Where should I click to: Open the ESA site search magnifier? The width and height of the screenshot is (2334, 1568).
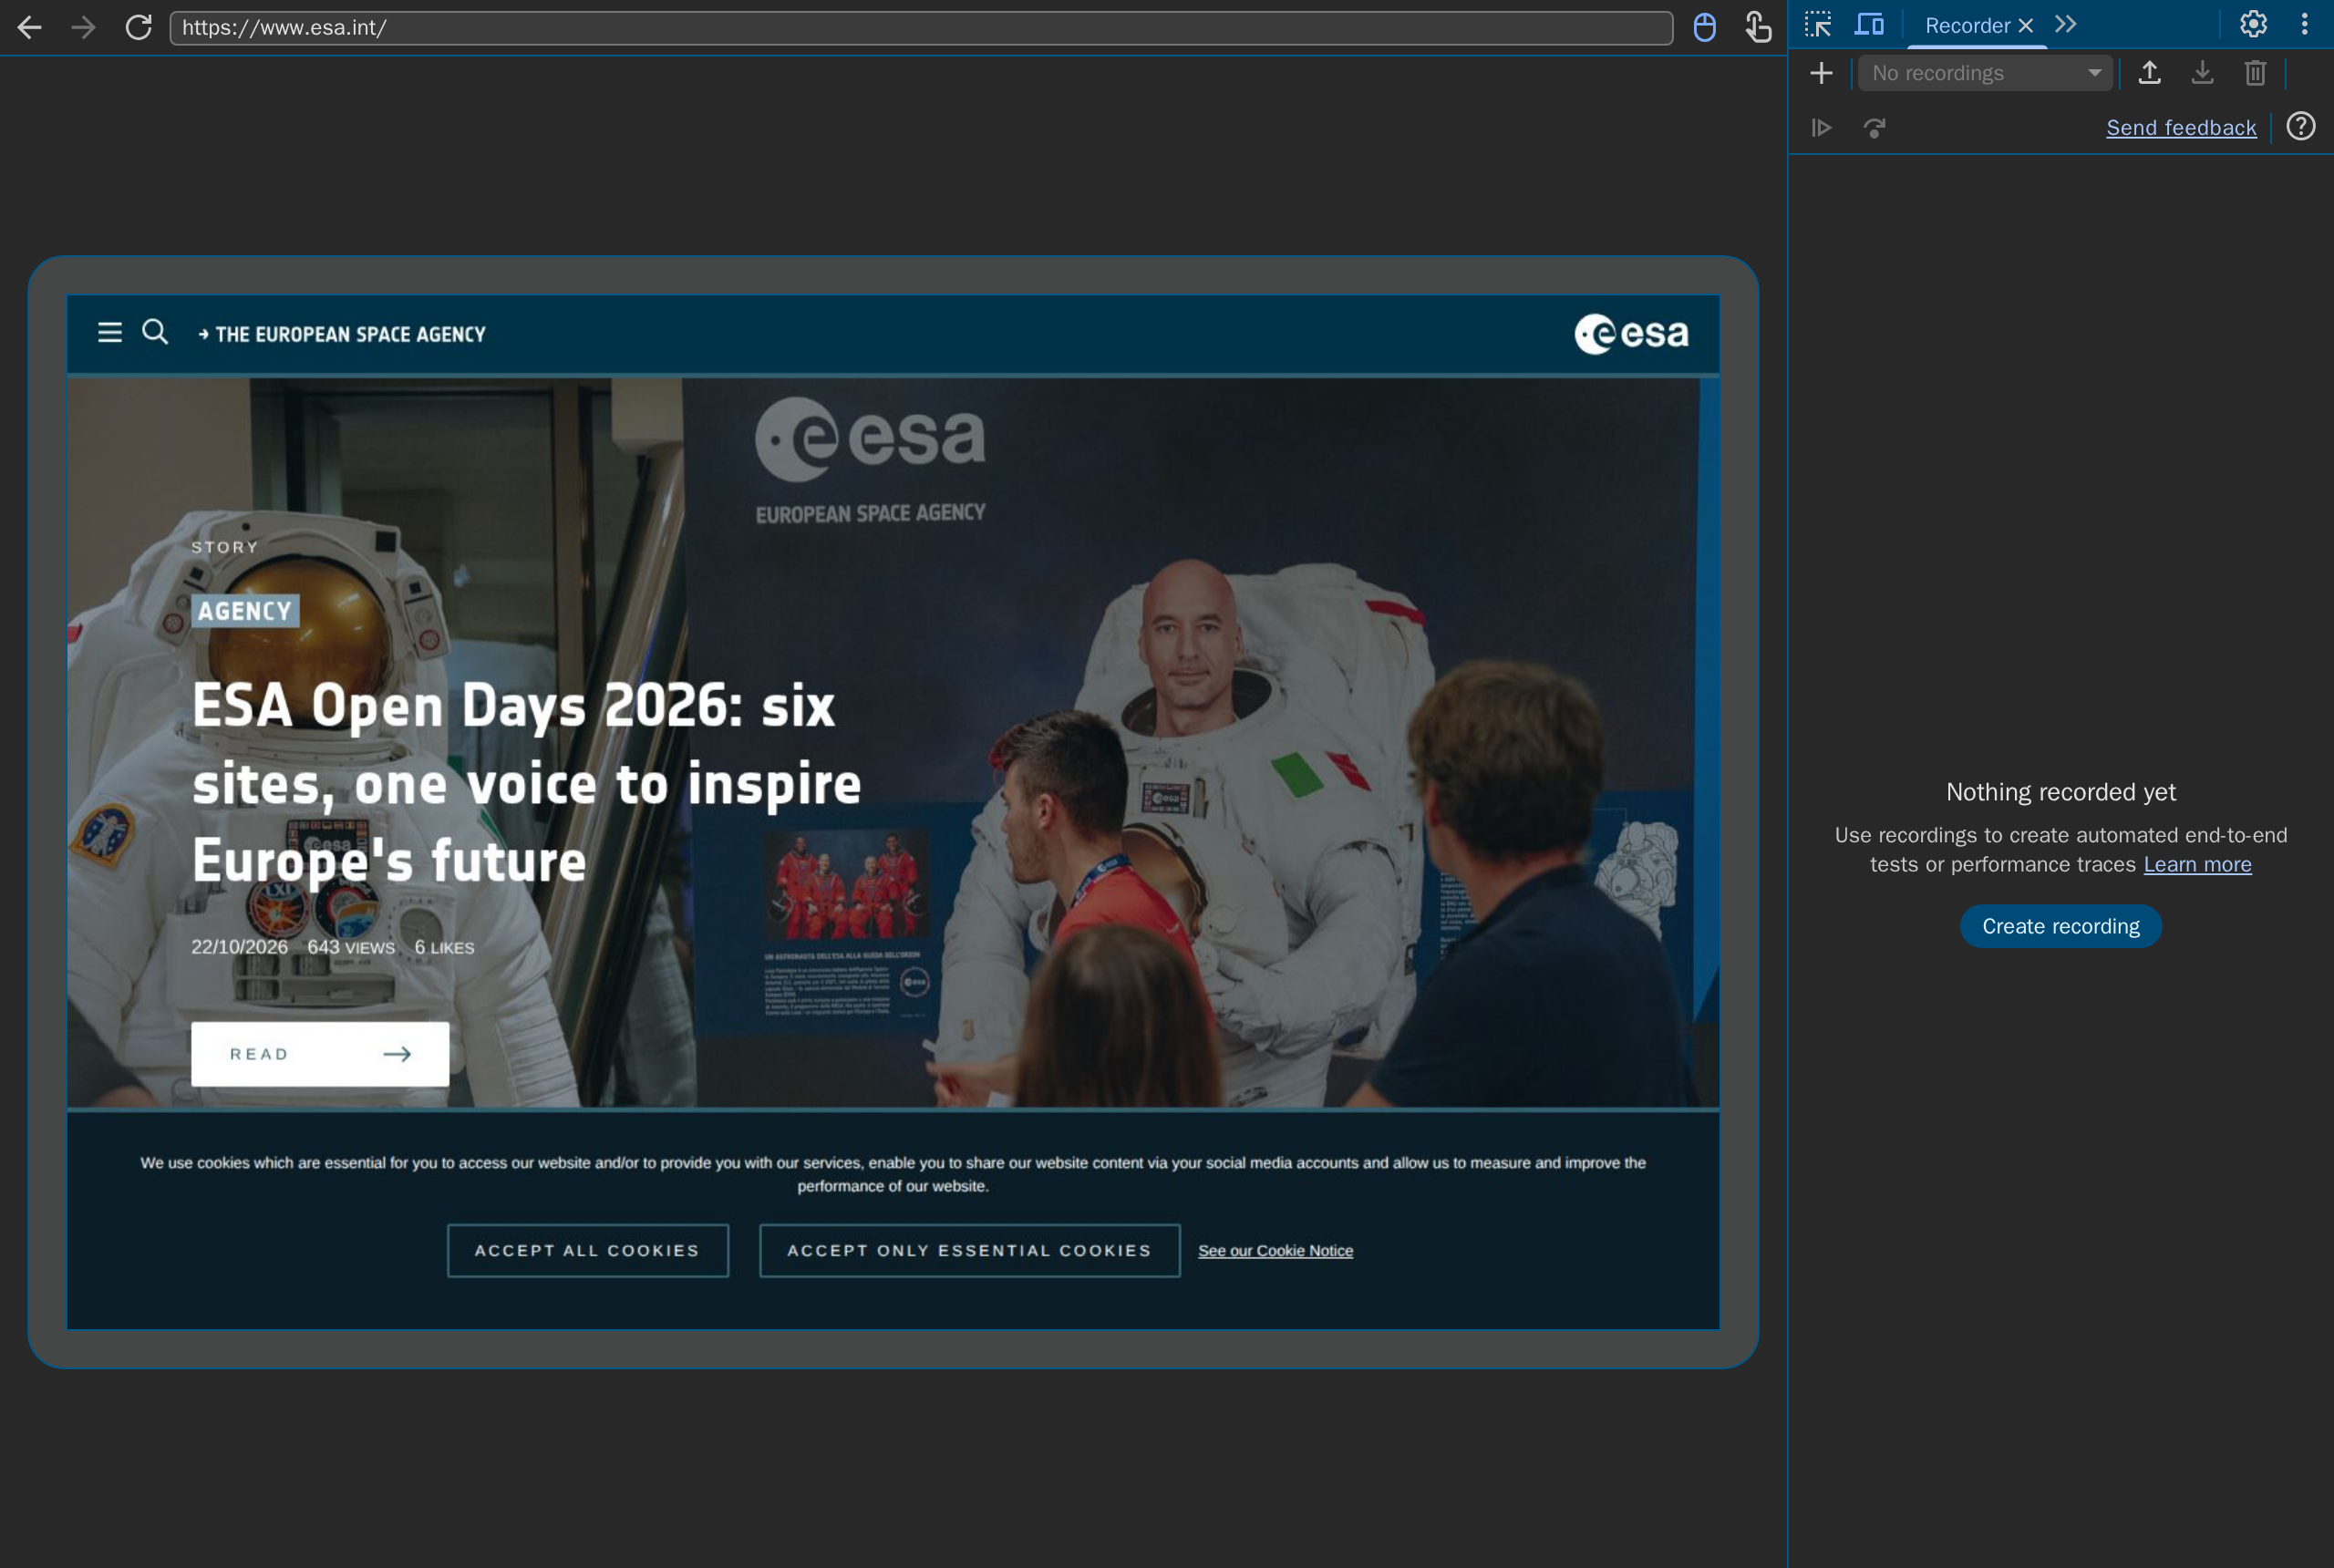tap(155, 332)
